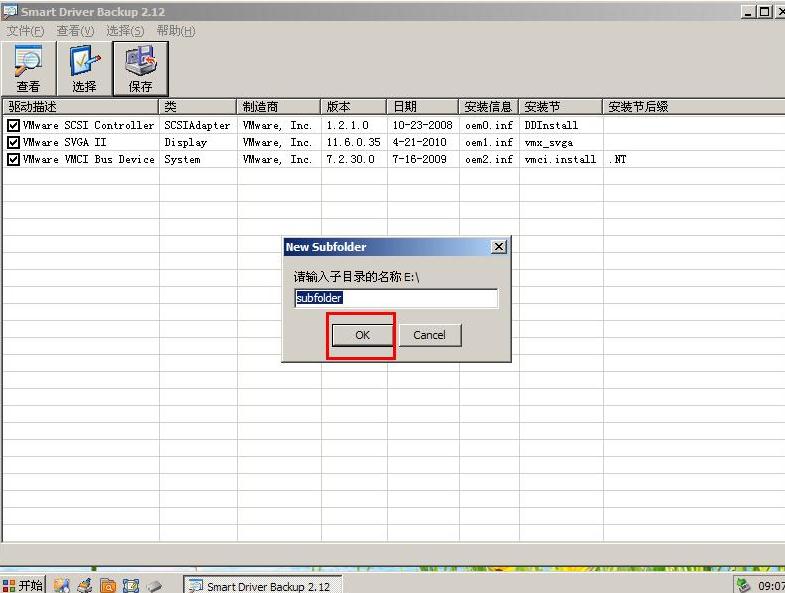Click the oem0.inf cell

[489, 125]
